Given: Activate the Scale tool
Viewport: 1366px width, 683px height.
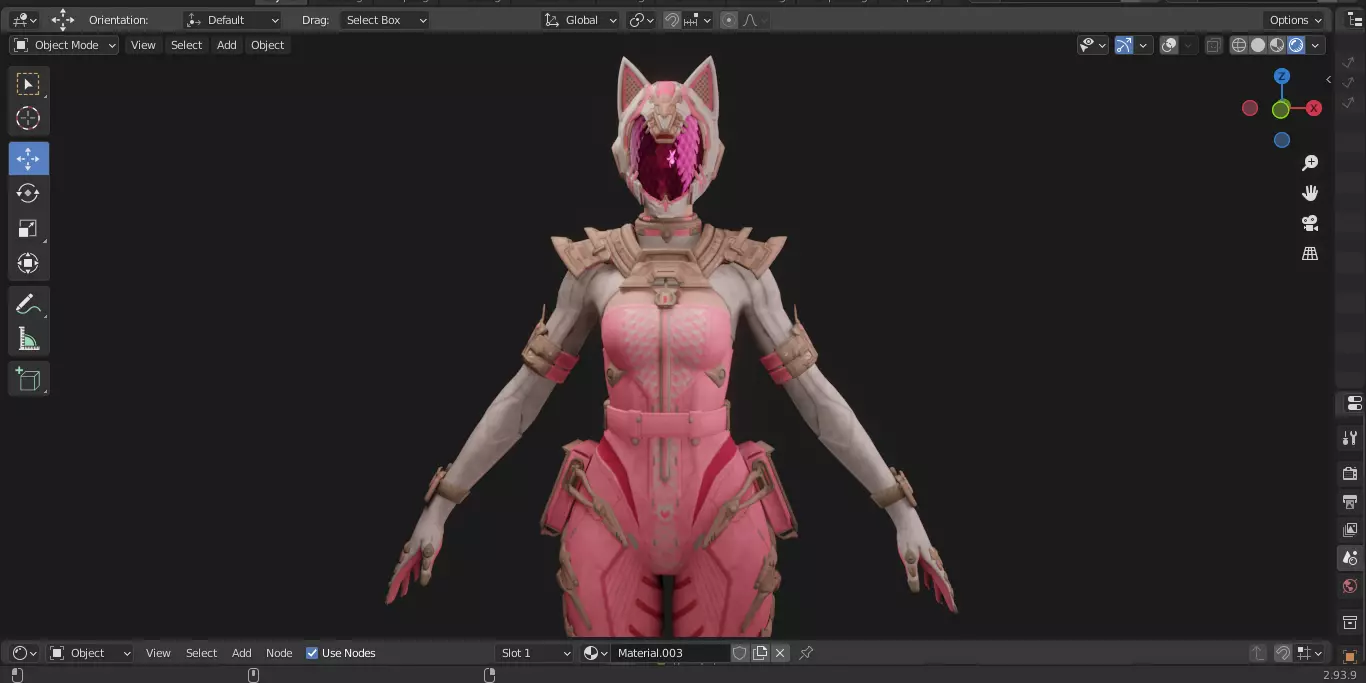Looking at the screenshot, I should (28, 228).
